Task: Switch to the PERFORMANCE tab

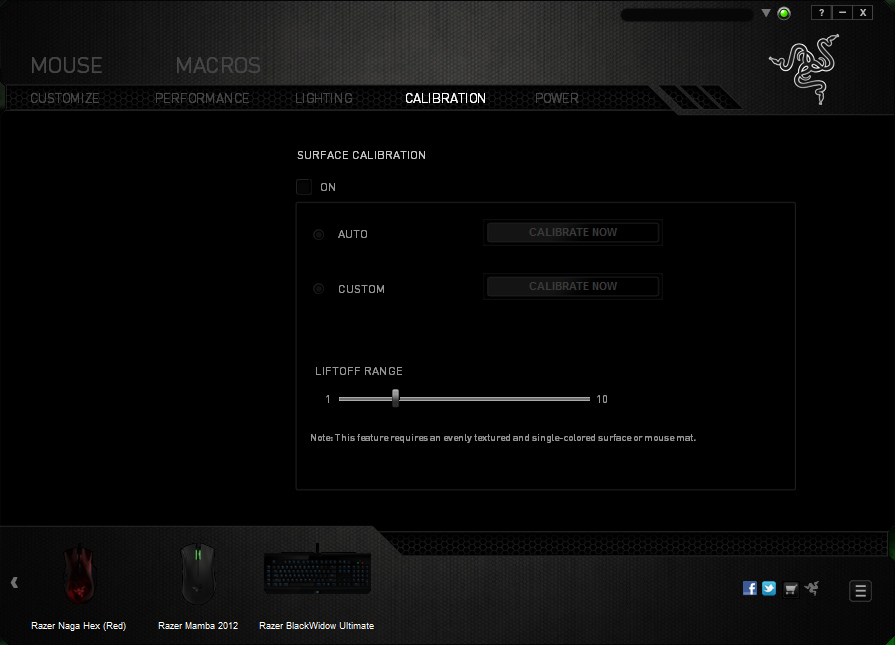Action: click(202, 98)
